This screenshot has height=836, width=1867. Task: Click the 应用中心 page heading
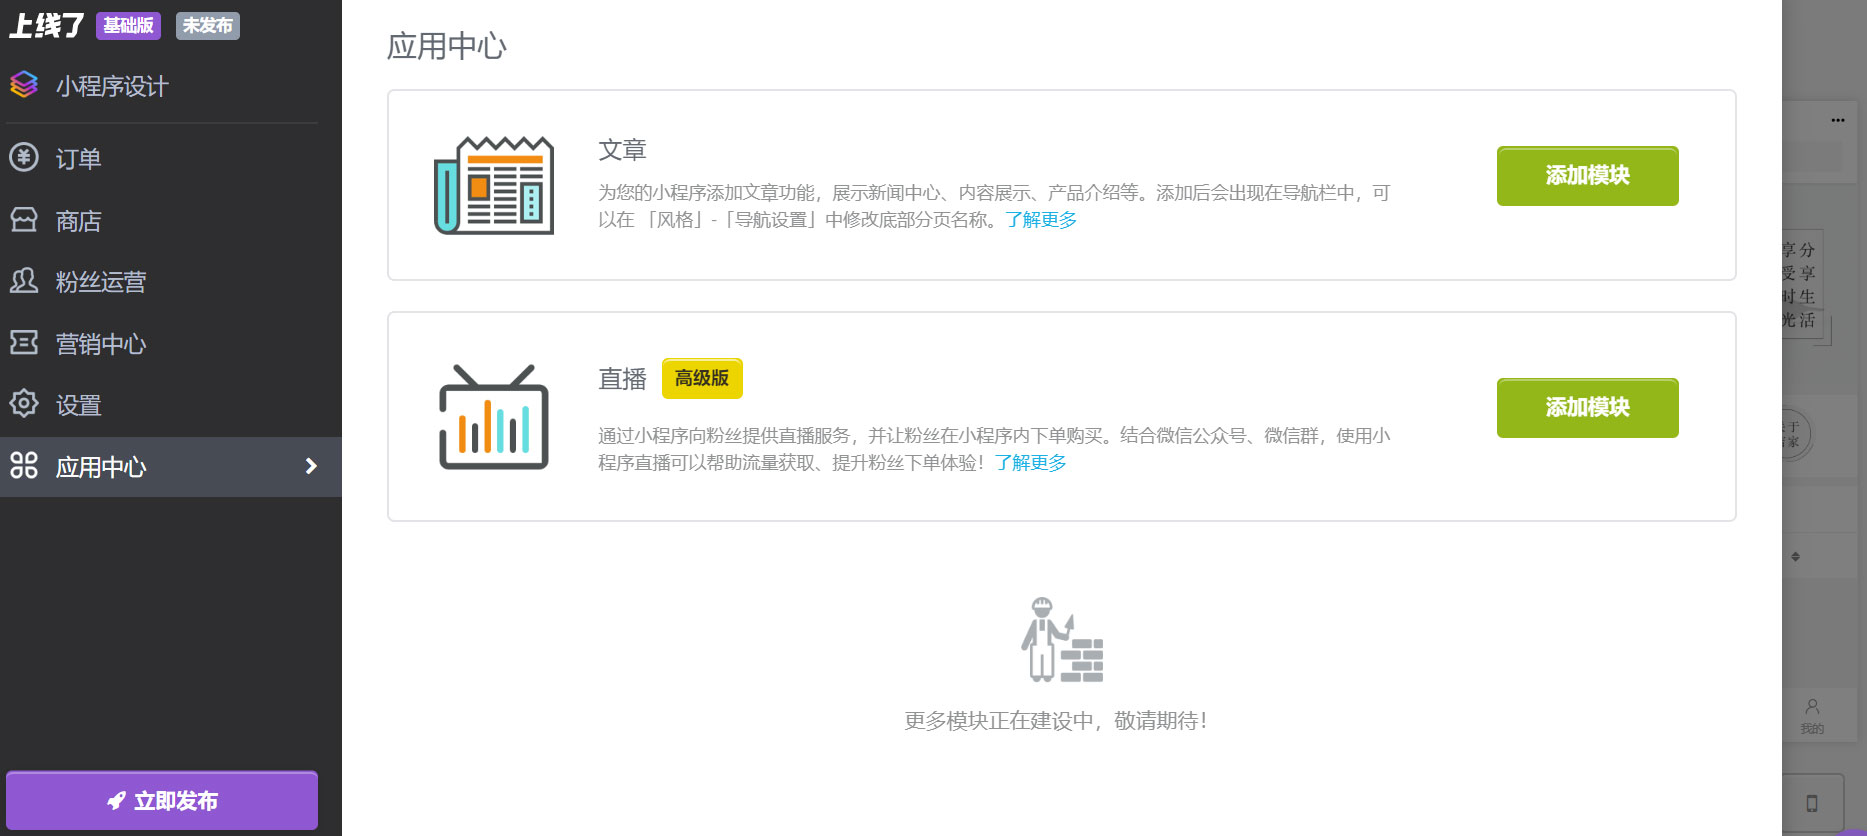[x=447, y=46]
